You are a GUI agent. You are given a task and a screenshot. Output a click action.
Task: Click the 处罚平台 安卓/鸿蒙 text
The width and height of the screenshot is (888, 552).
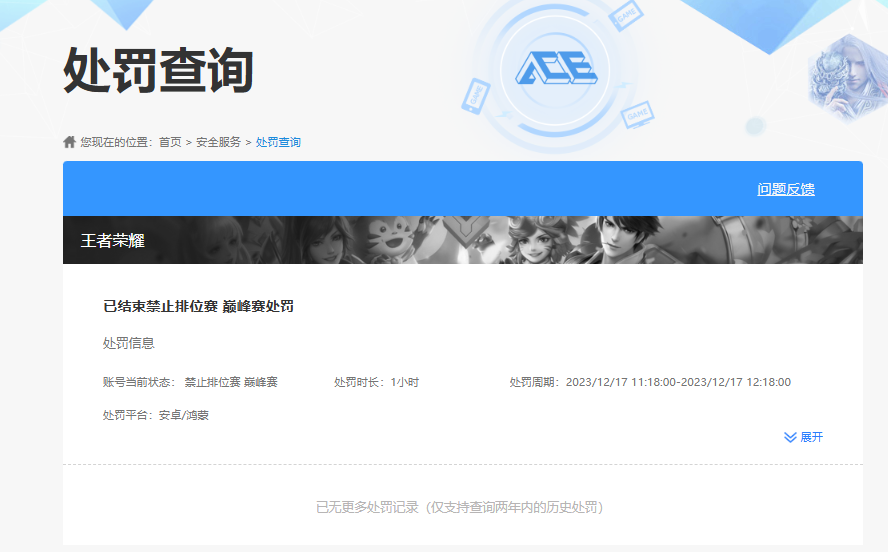pos(155,415)
